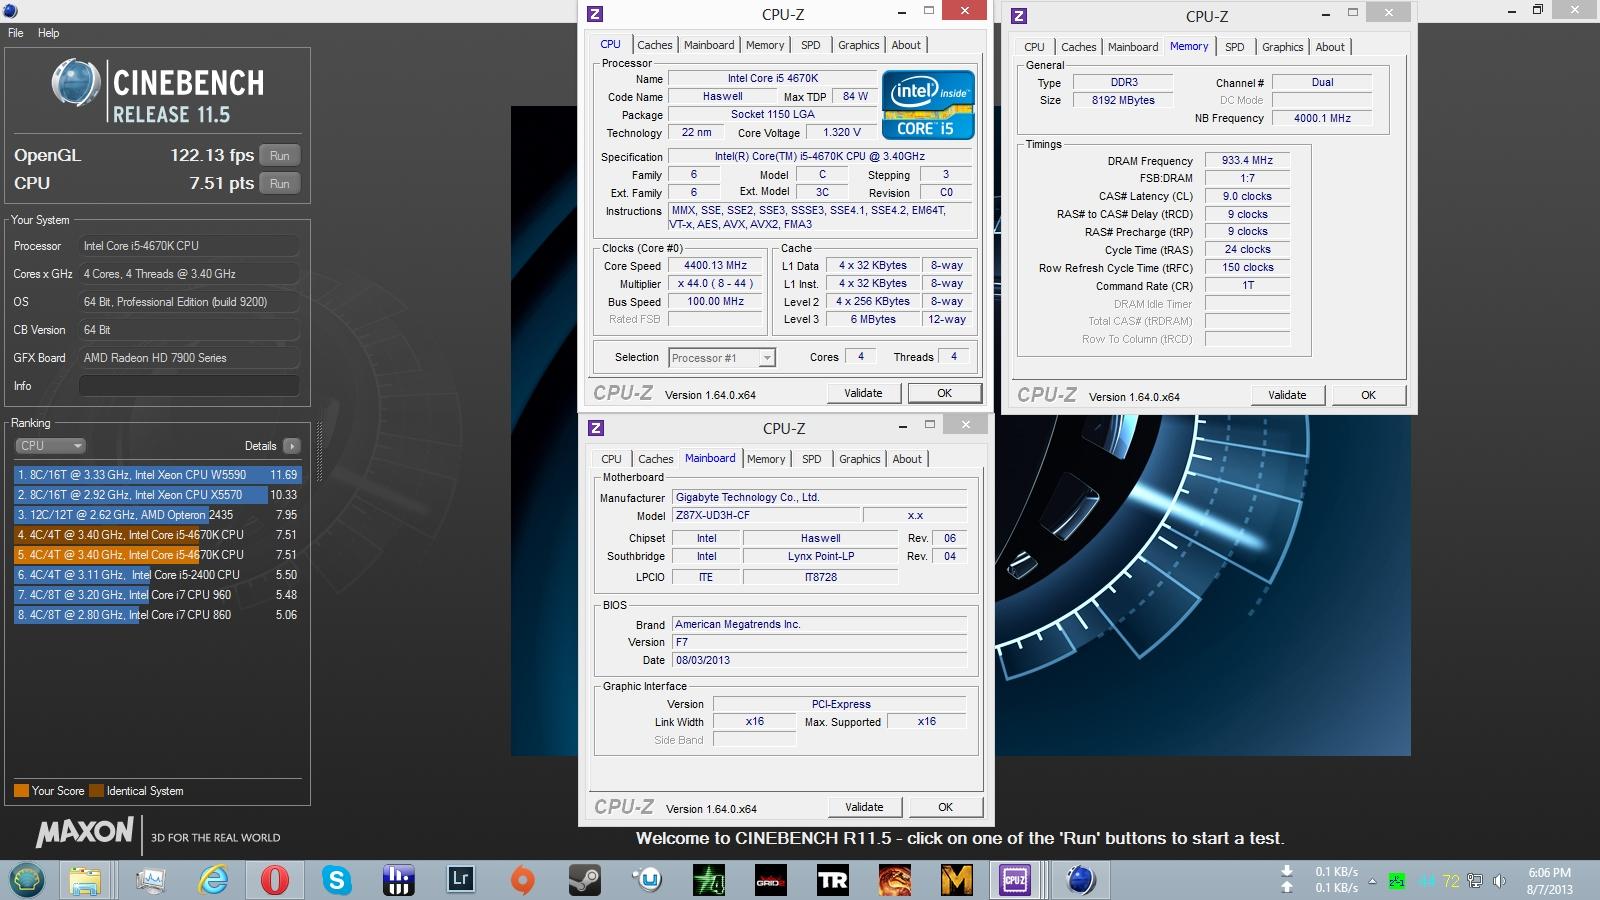Viewport: 1600px width, 900px height.
Task: Launch Mortal Kombat dragon taskbar icon
Action: click(x=895, y=880)
